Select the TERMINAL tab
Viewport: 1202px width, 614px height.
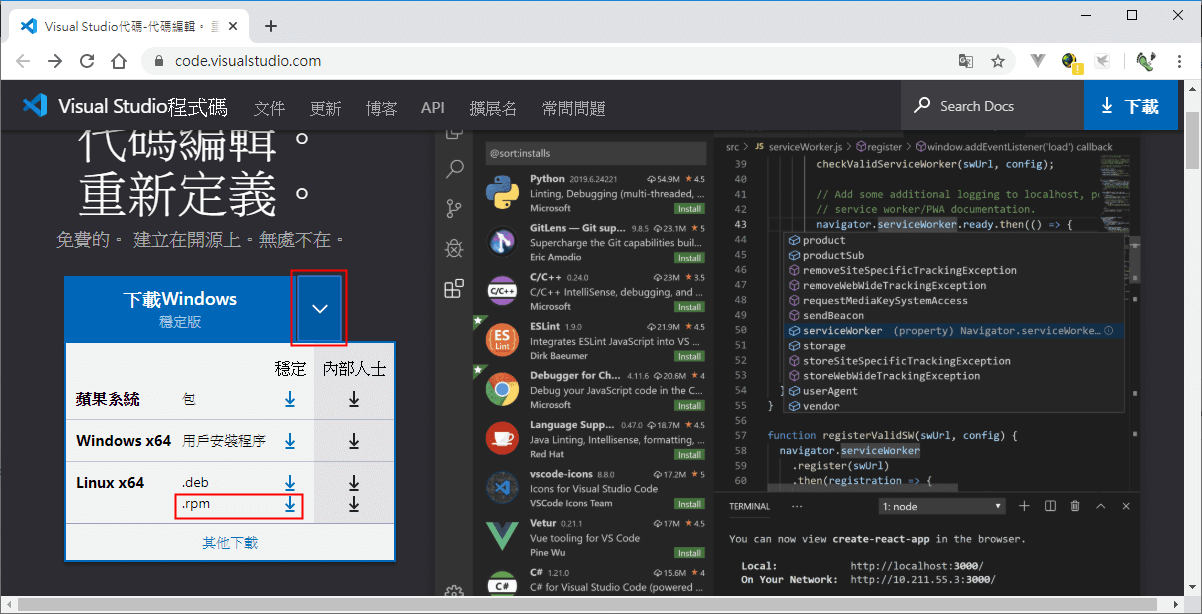pyautogui.click(x=750, y=506)
